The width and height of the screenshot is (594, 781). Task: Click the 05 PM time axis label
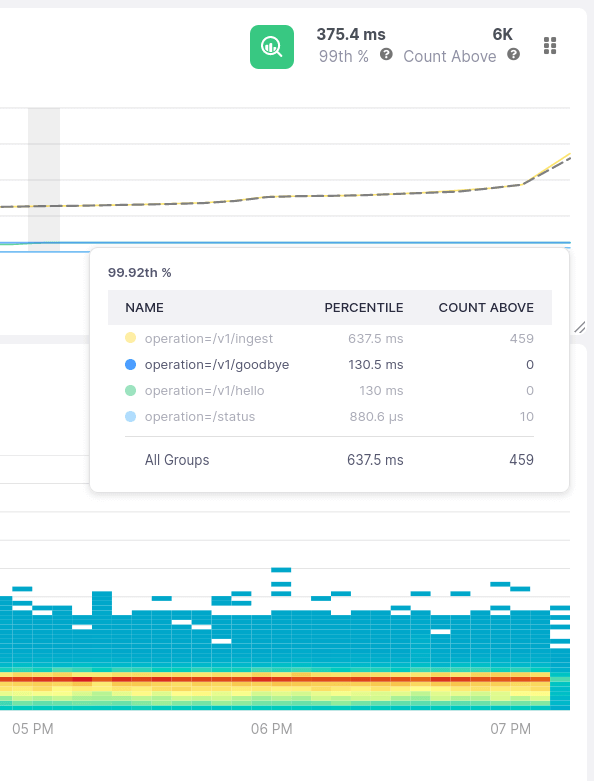pyautogui.click(x=33, y=729)
